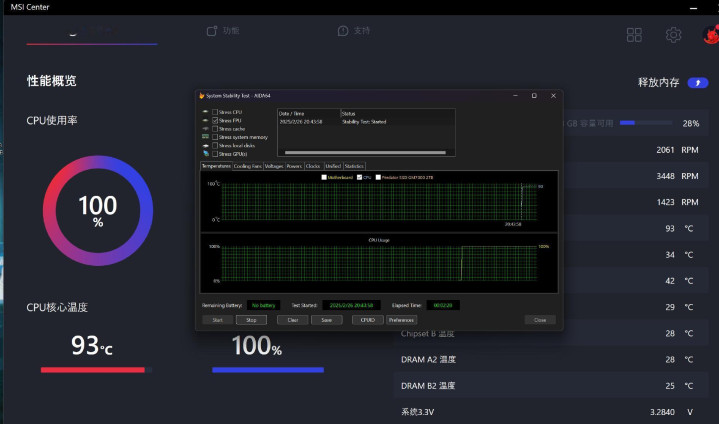Click the red dragon profile avatar

coord(711,35)
